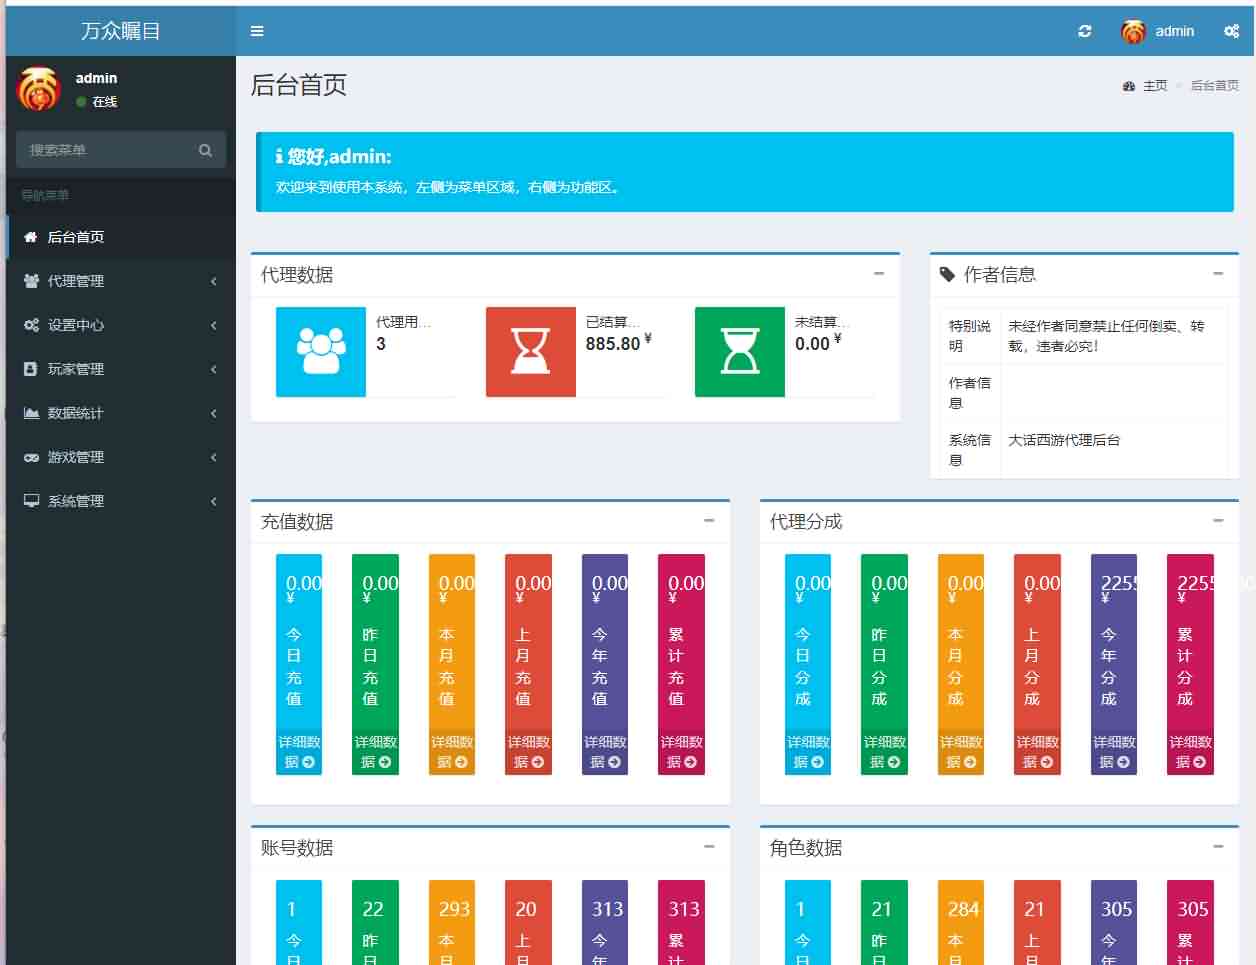Collapse the 代理数据 panel with its minus button

point(879,273)
